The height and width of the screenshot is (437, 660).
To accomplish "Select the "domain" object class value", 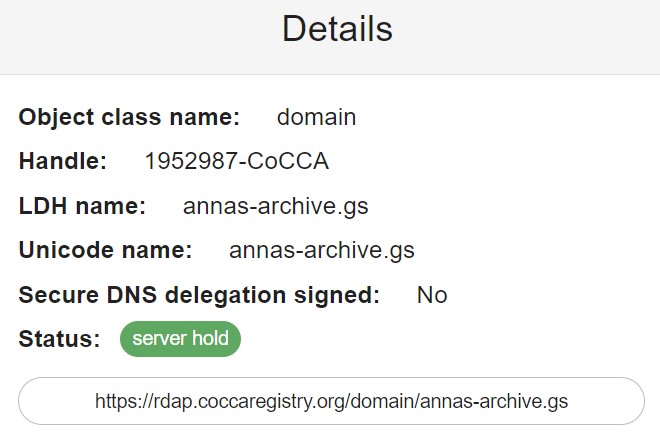I will pyautogui.click(x=316, y=117).
